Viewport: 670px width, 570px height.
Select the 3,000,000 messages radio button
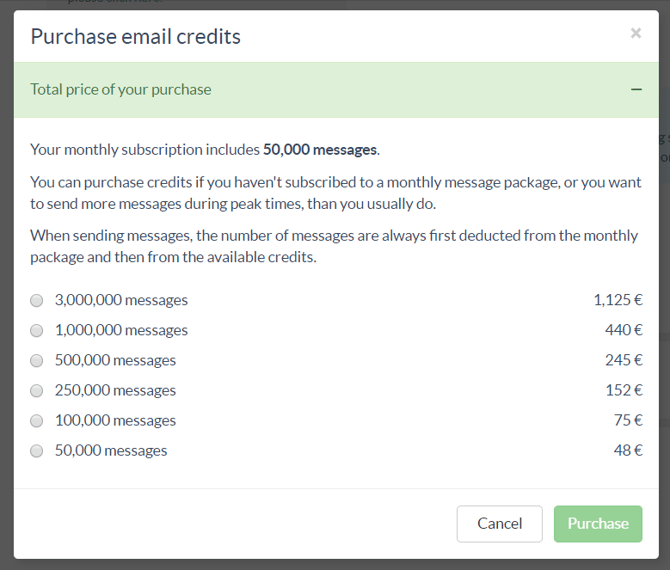tap(37, 300)
